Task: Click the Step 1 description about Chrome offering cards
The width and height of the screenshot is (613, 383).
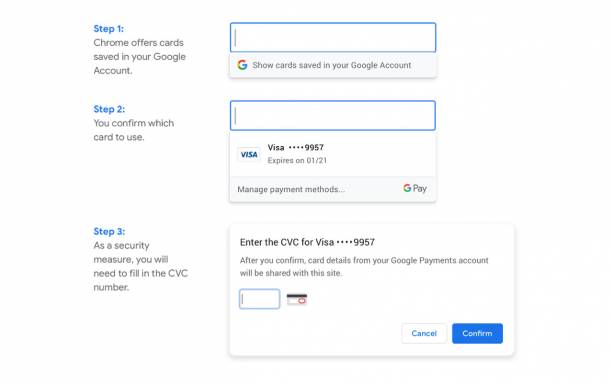Action: [140, 57]
